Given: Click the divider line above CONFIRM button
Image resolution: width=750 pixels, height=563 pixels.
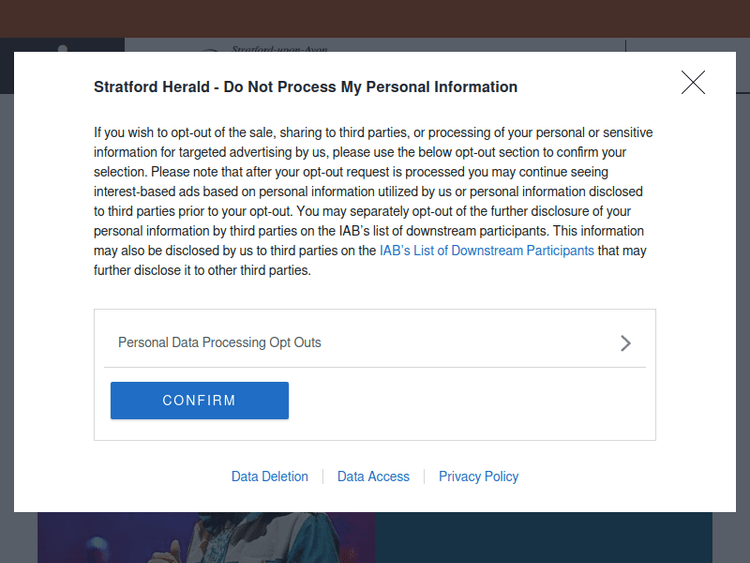Looking at the screenshot, I should 375,367.
